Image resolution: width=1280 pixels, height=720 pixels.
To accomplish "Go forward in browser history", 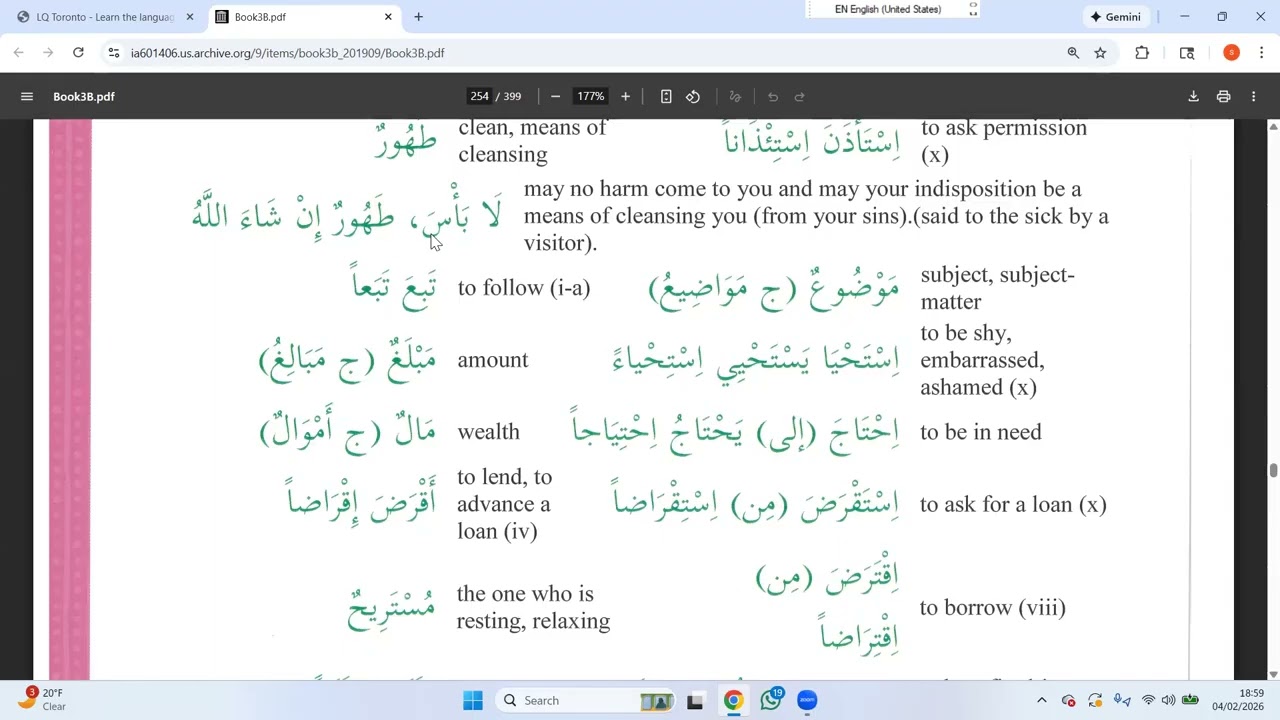I will 48,52.
